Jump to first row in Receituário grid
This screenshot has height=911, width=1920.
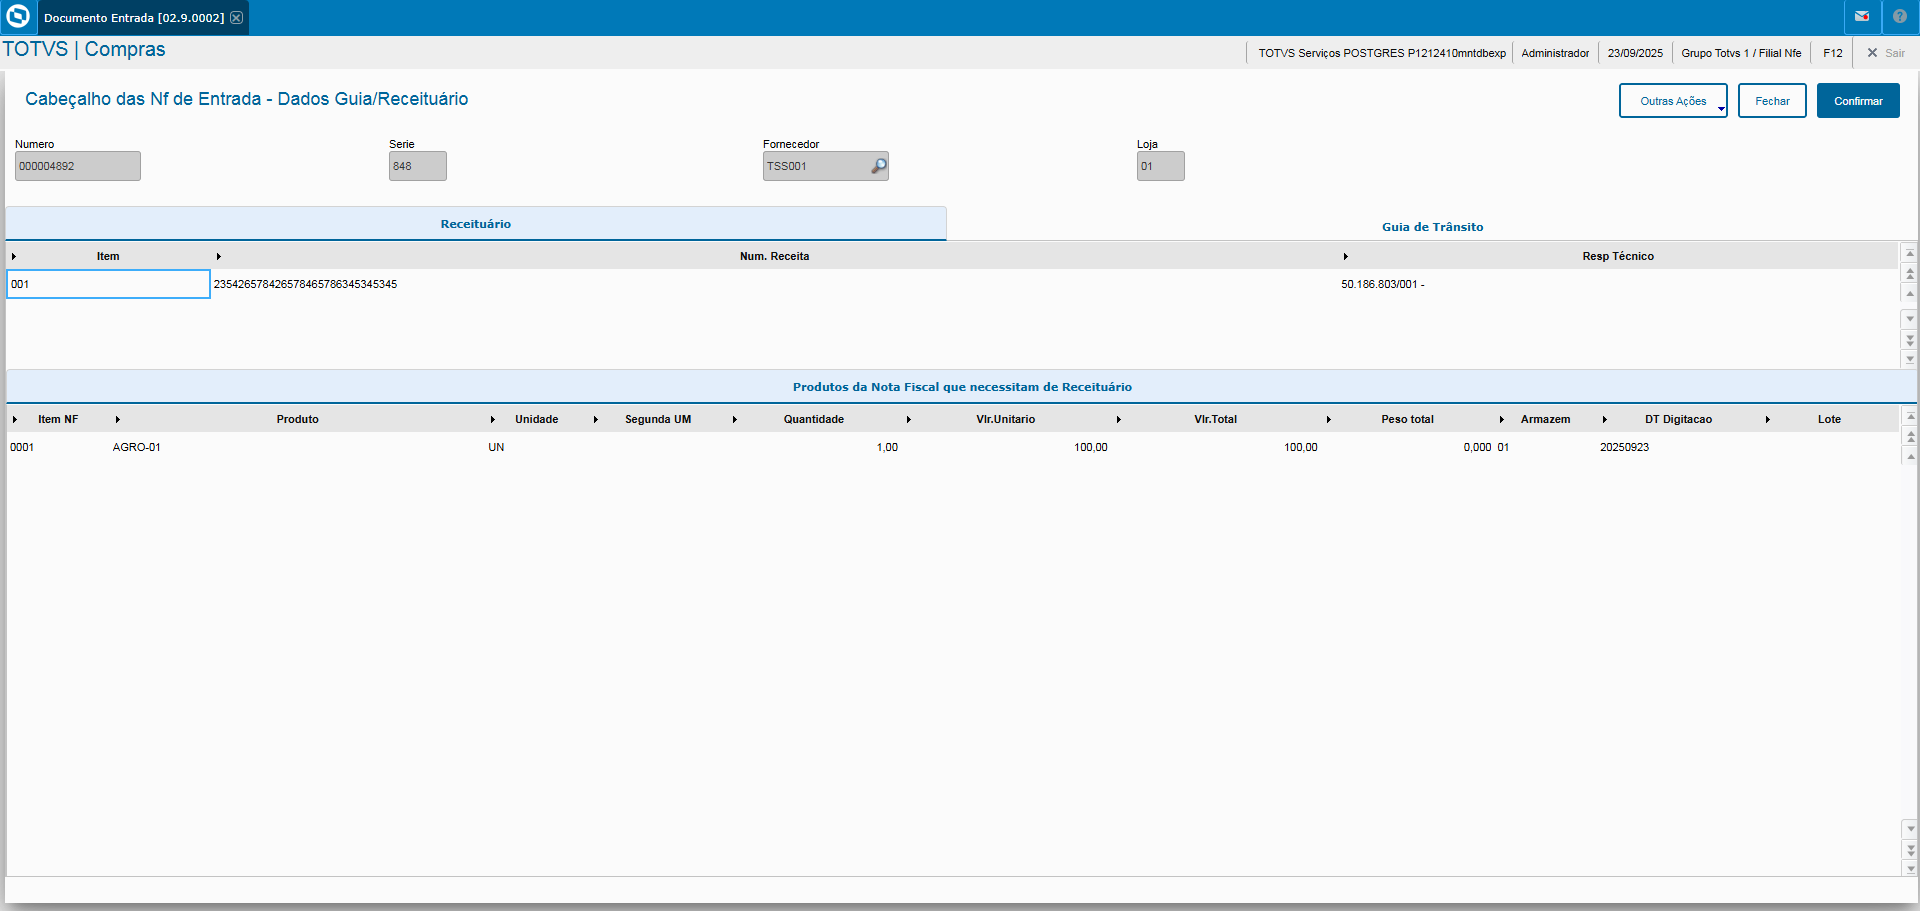(x=1910, y=254)
